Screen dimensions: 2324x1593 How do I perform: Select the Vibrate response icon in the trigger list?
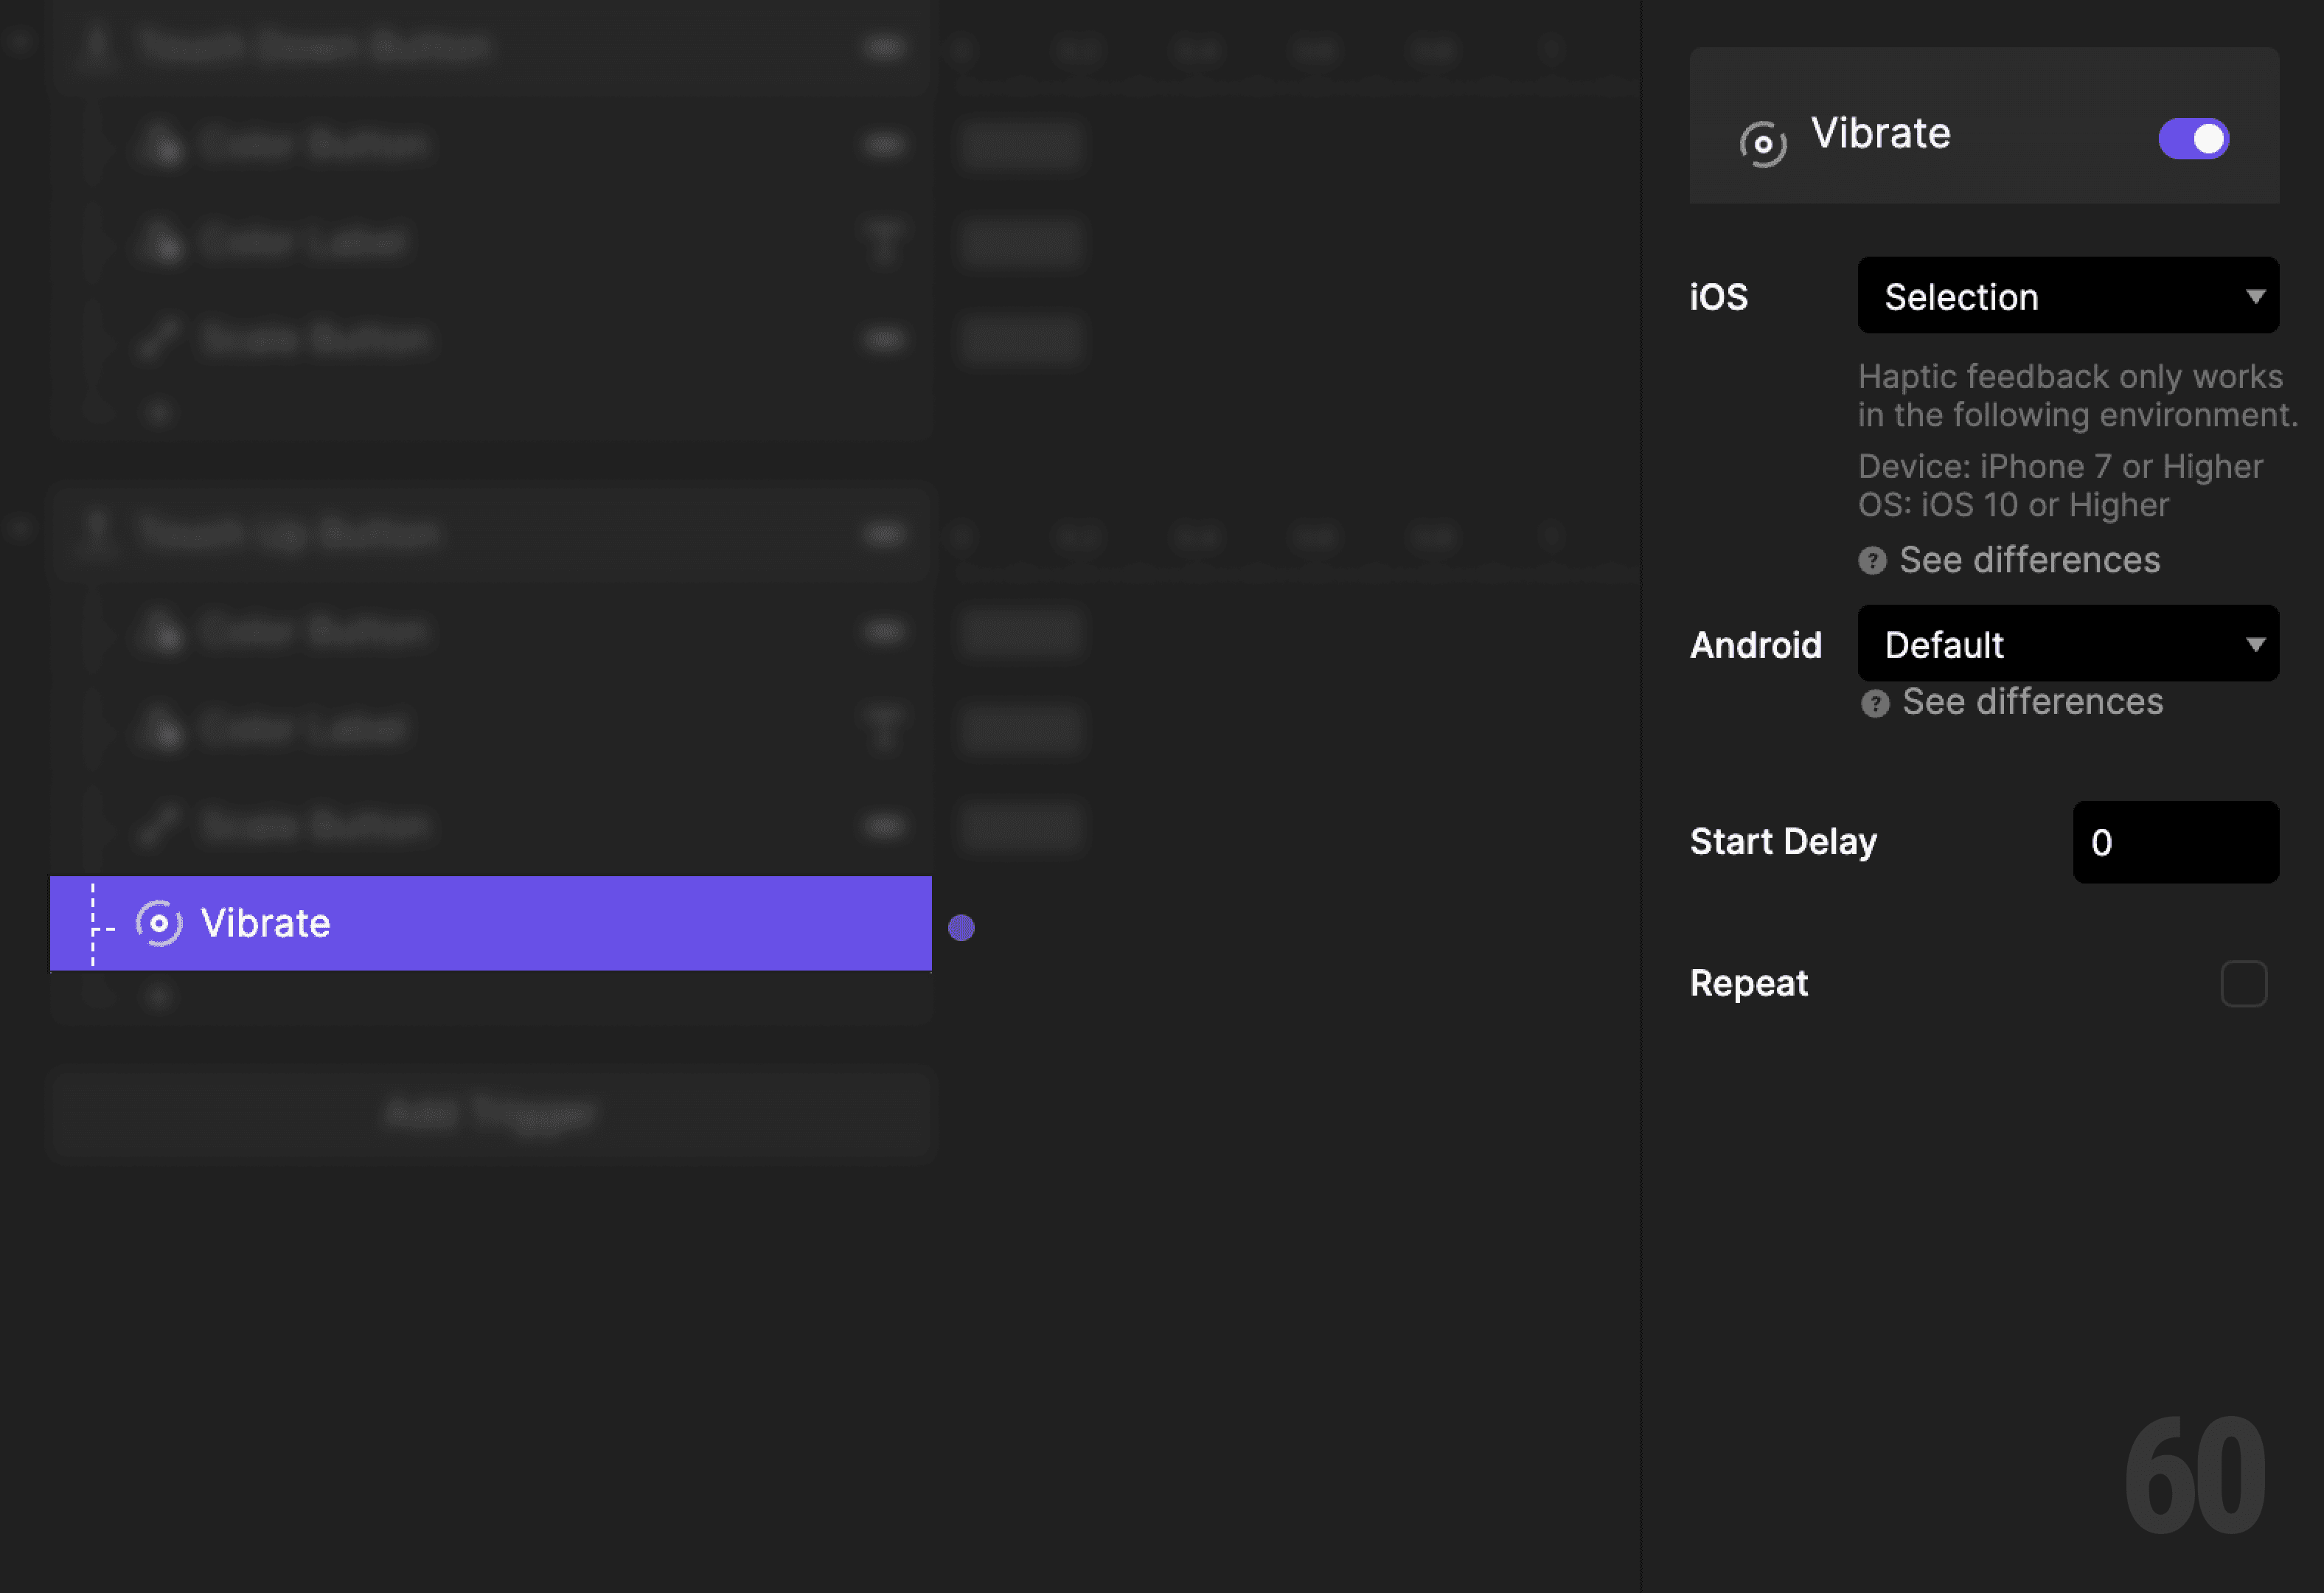point(158,923)
